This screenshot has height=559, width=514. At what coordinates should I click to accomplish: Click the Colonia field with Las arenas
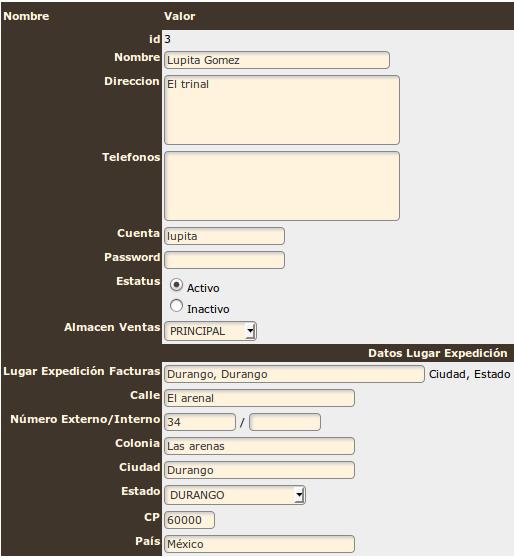pos(259,446)
